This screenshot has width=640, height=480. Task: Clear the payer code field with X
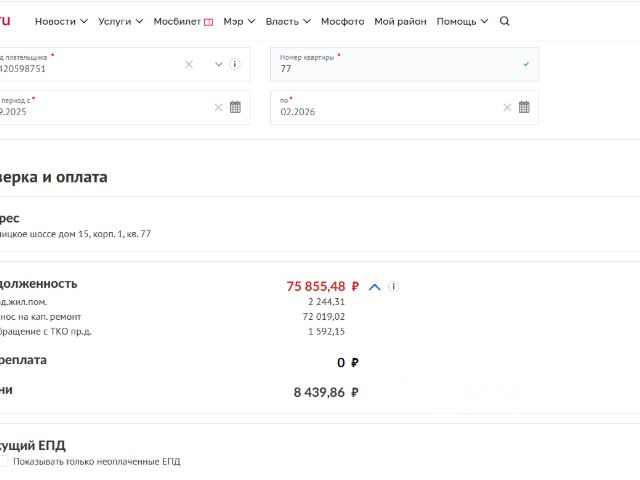[189, 64]
